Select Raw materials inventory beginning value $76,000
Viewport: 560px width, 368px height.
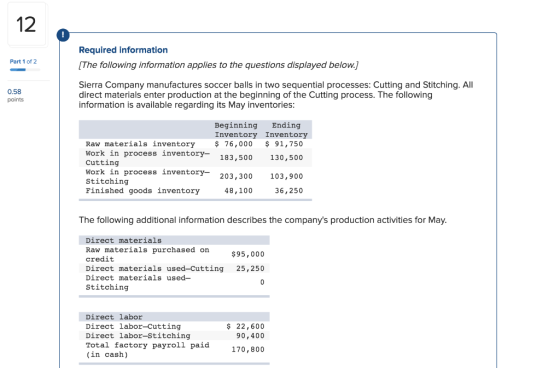click(234, 144)
